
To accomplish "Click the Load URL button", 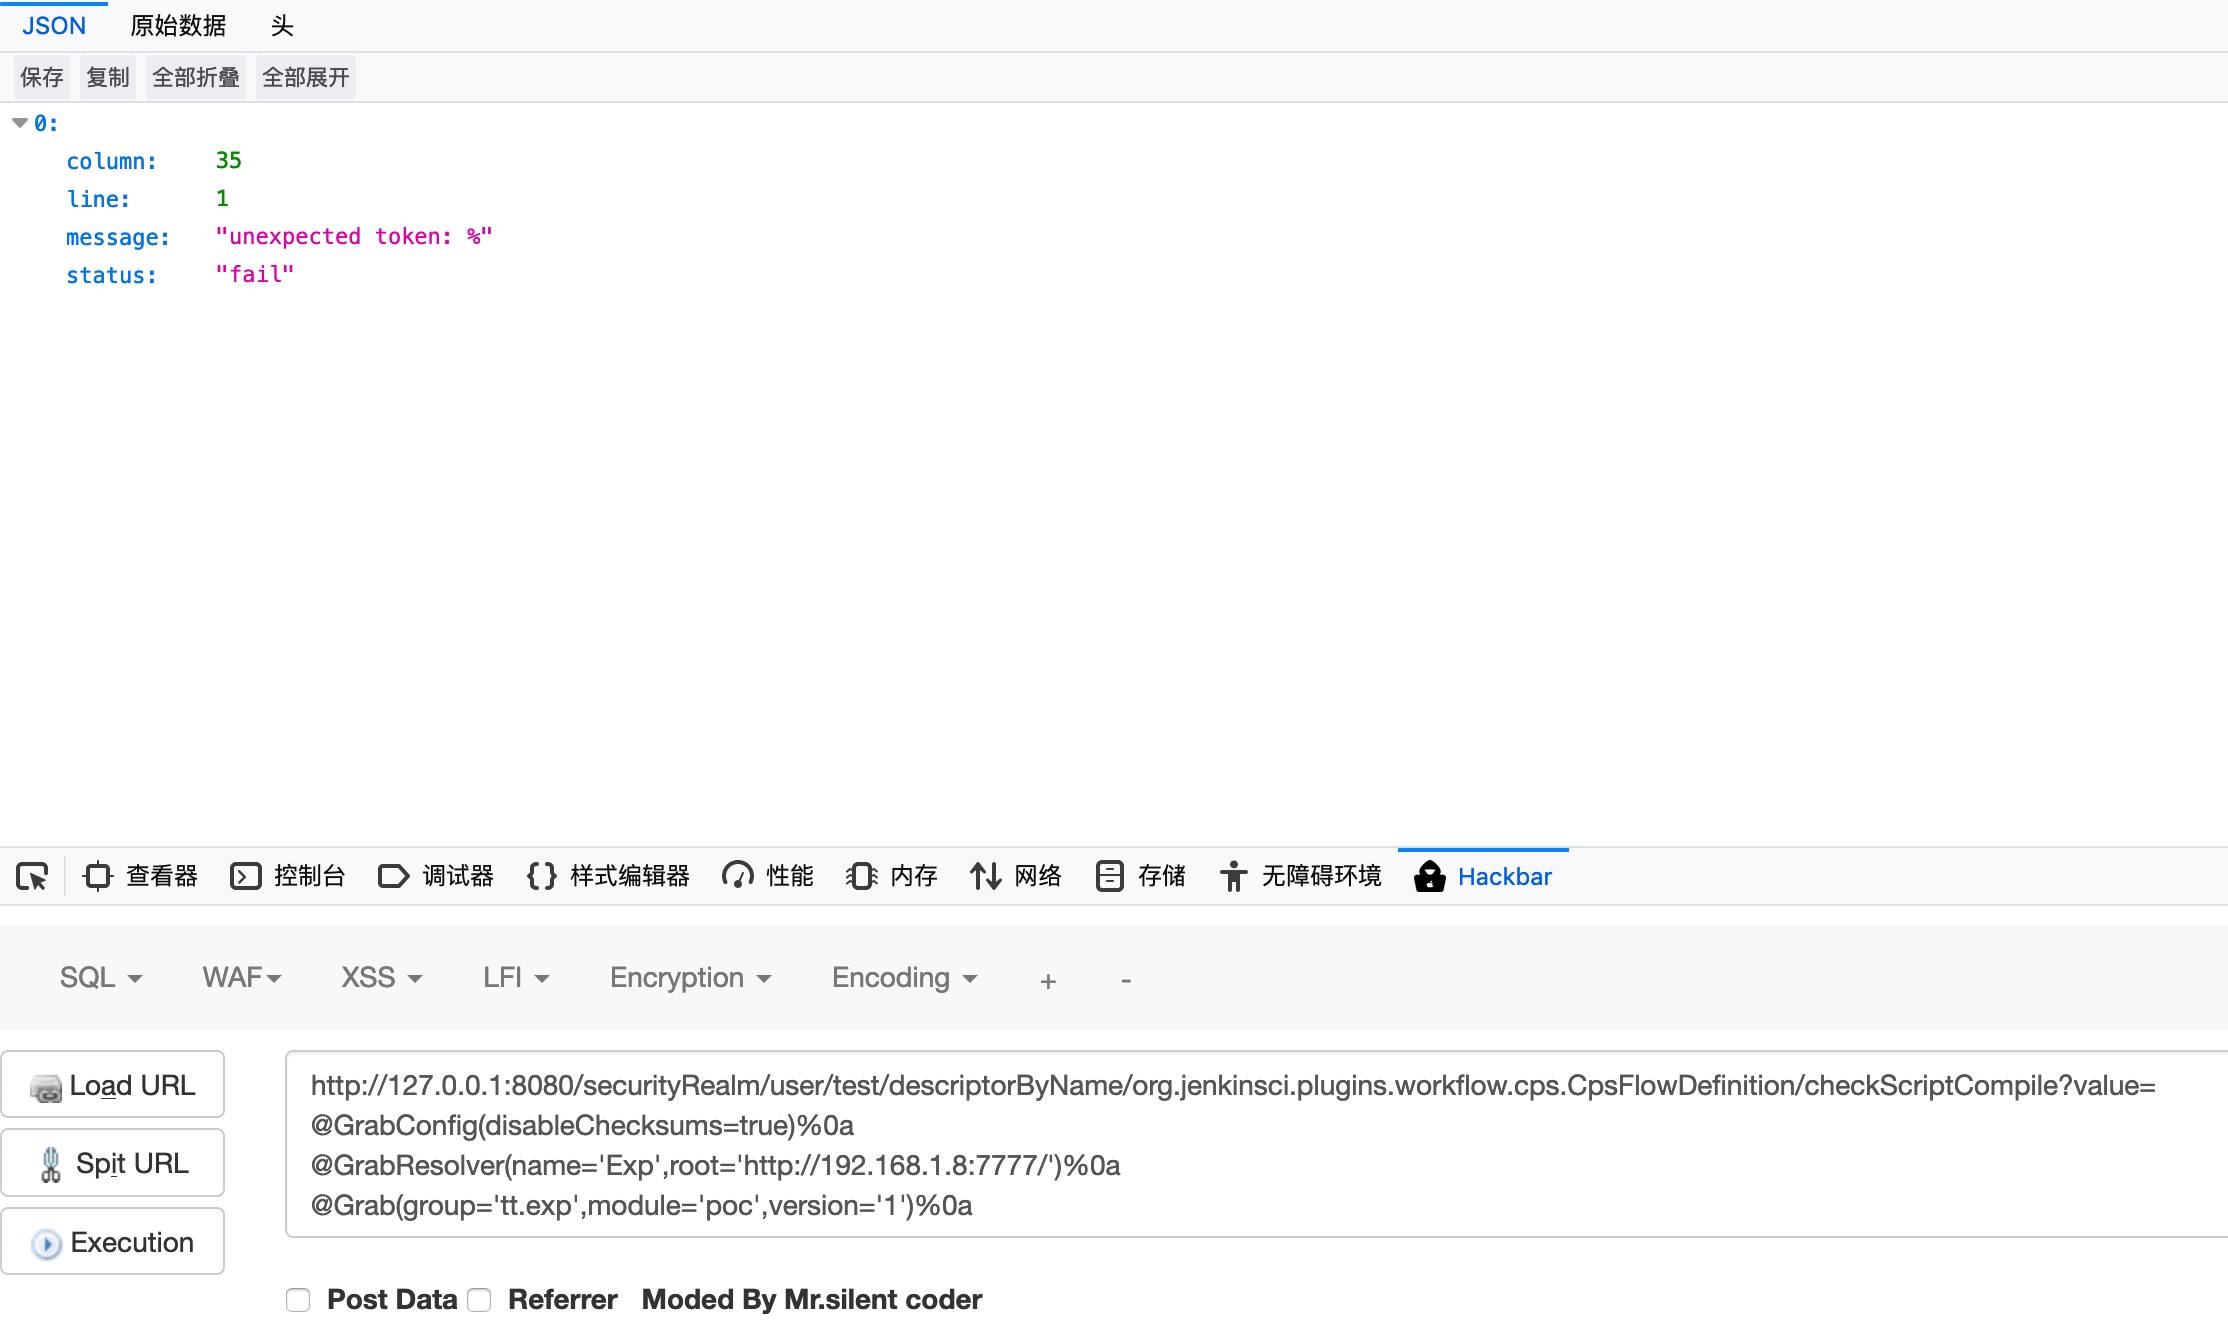I will click(113, 1085).
